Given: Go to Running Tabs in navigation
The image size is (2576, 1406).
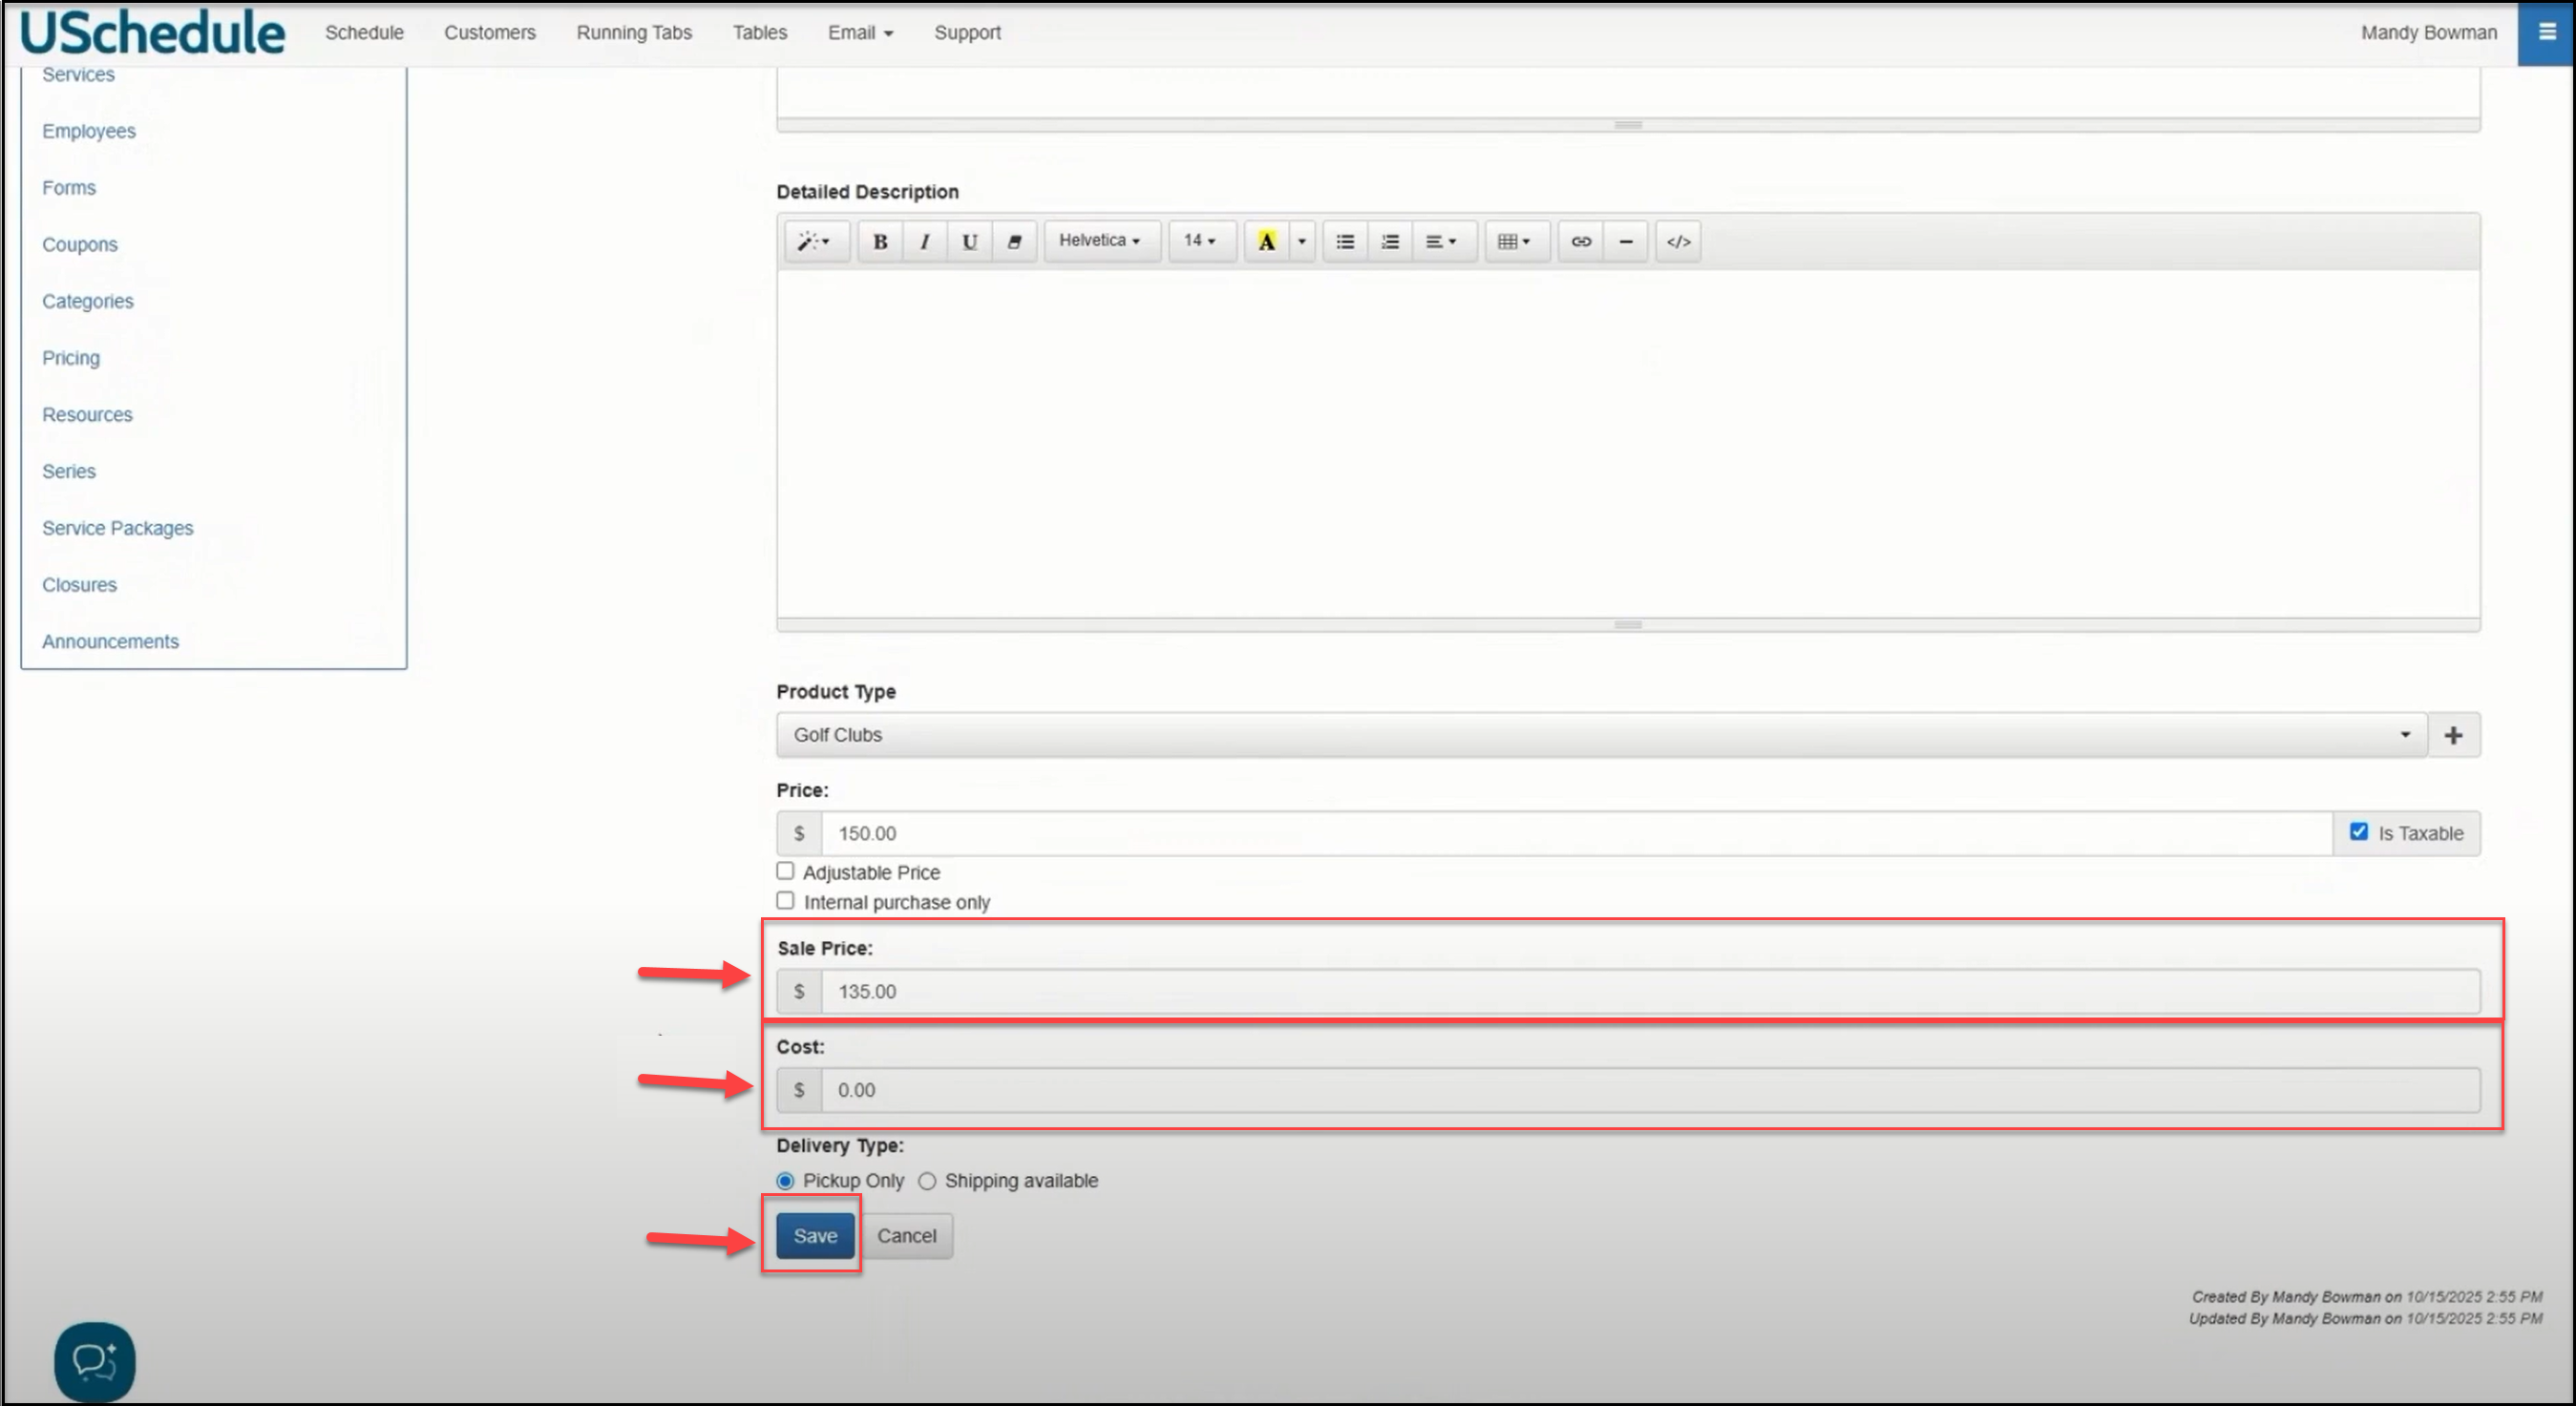Looking at the screenshot, I should pyautogui.click(x=634, y=32).
